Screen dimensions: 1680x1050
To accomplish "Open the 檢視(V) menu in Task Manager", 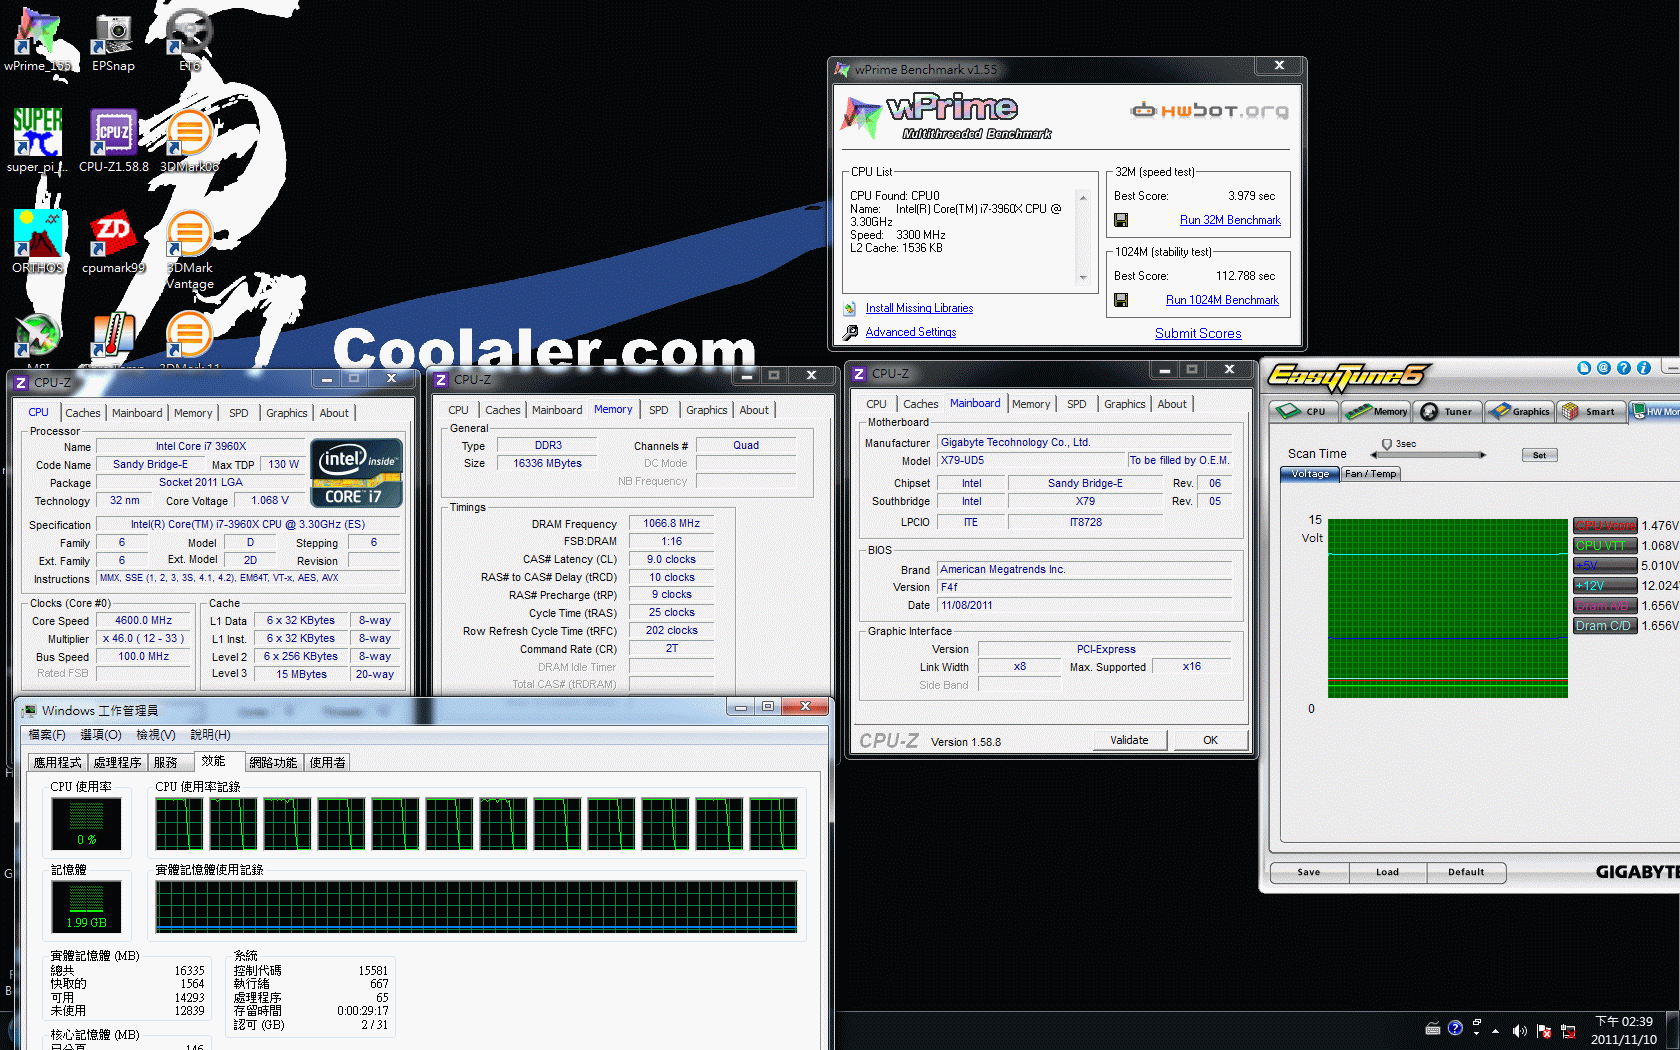I will coord(156,735).
